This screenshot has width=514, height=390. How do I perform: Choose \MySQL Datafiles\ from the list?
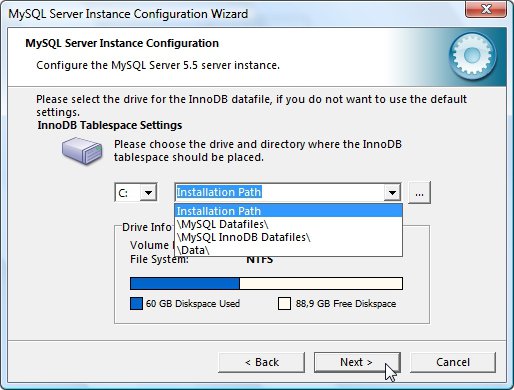click(x=288, y=224)
